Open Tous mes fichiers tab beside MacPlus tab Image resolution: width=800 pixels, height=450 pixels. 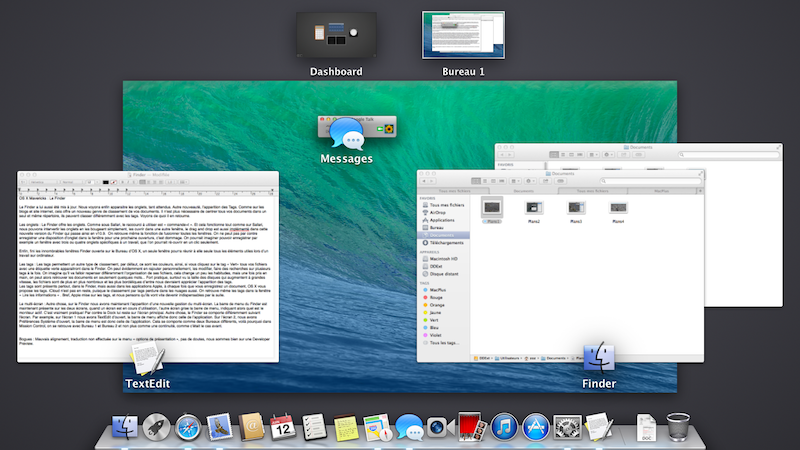593,191
